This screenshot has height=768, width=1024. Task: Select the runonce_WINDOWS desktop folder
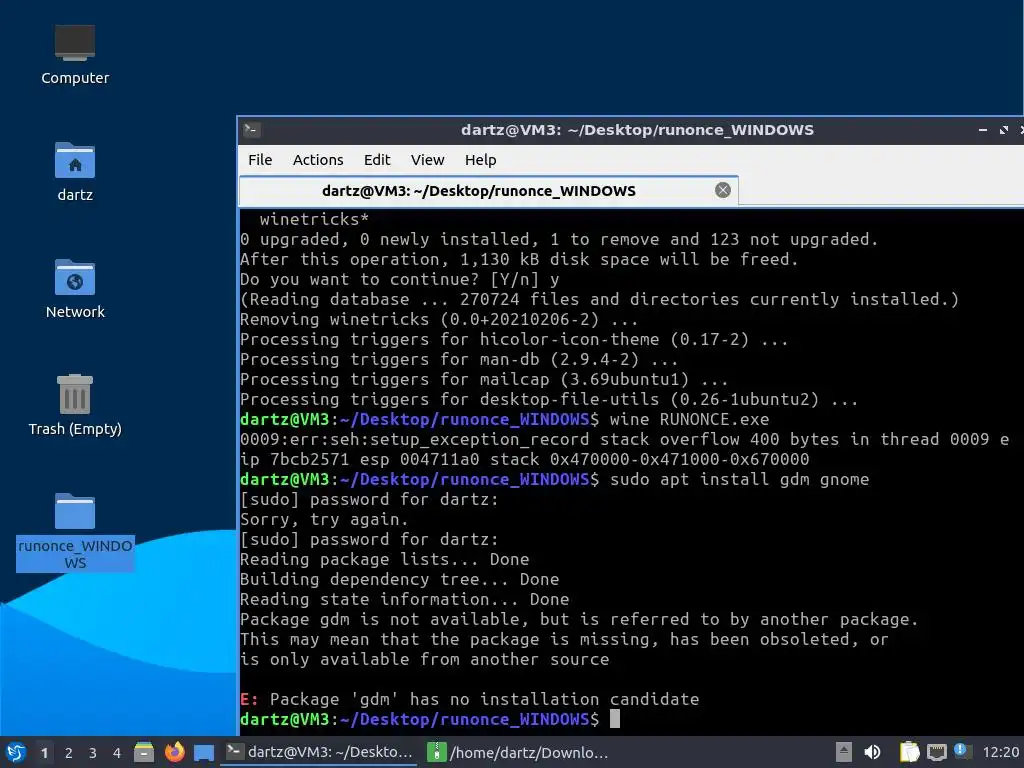tap(74, 531)
